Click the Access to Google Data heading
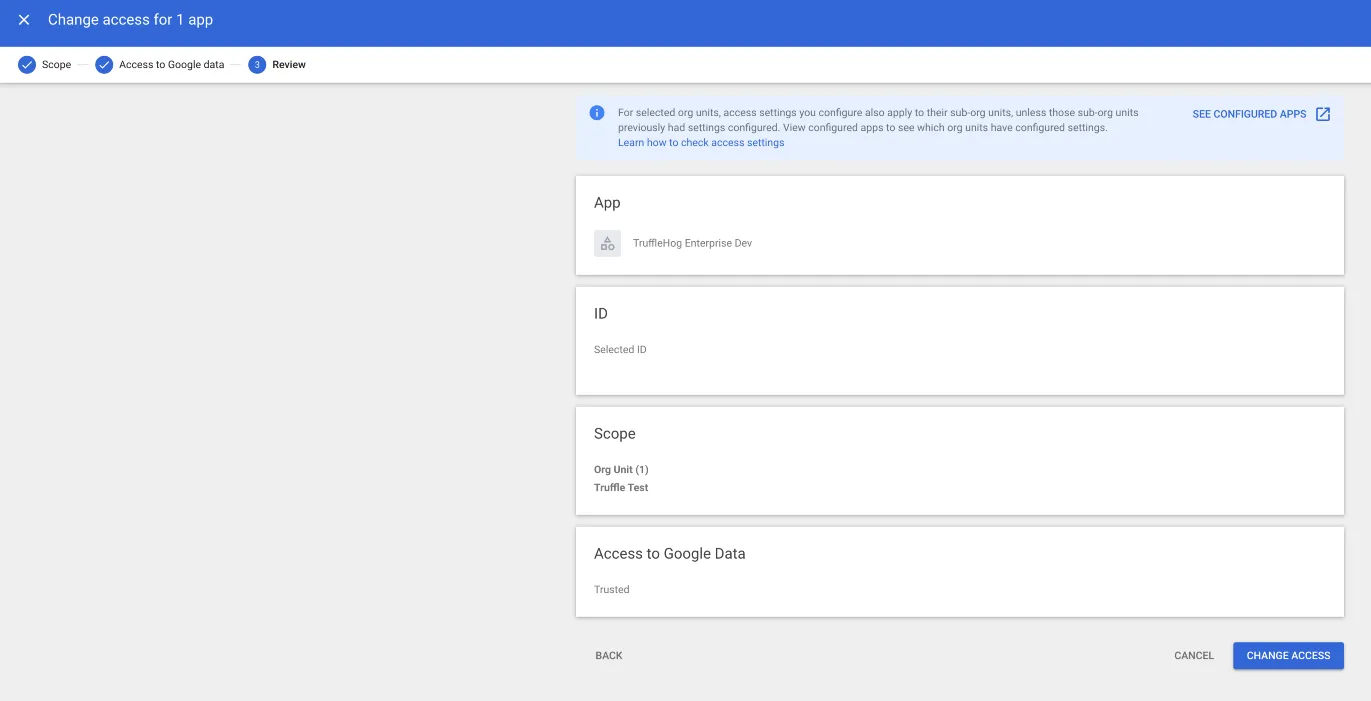 [670, 554]
